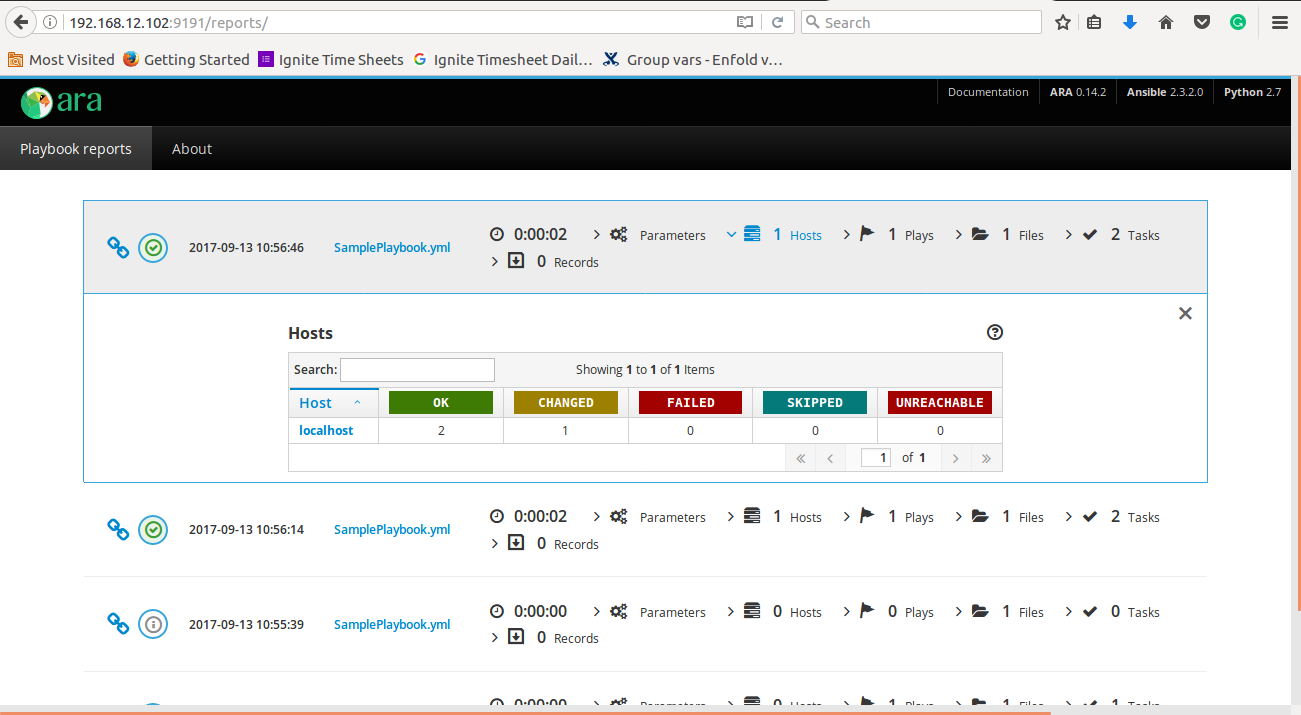The height and width of the screenshot is (715, 1301).
Task: Open Getting Started bookmark
Action: (186, 60)
